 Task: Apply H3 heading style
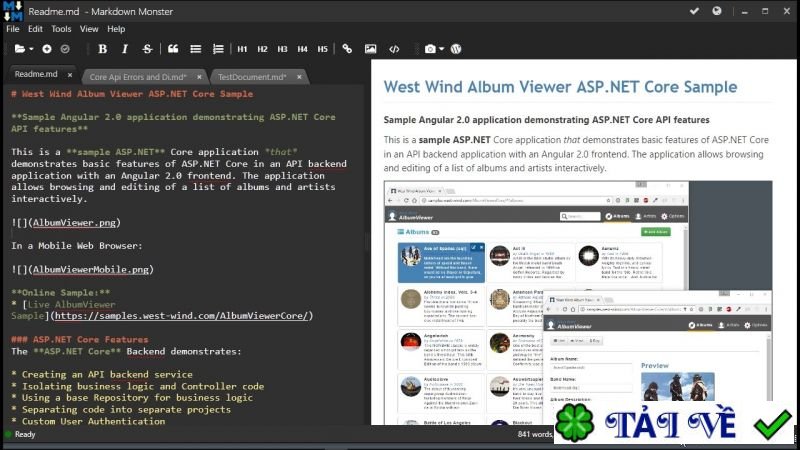pos(282,49)
